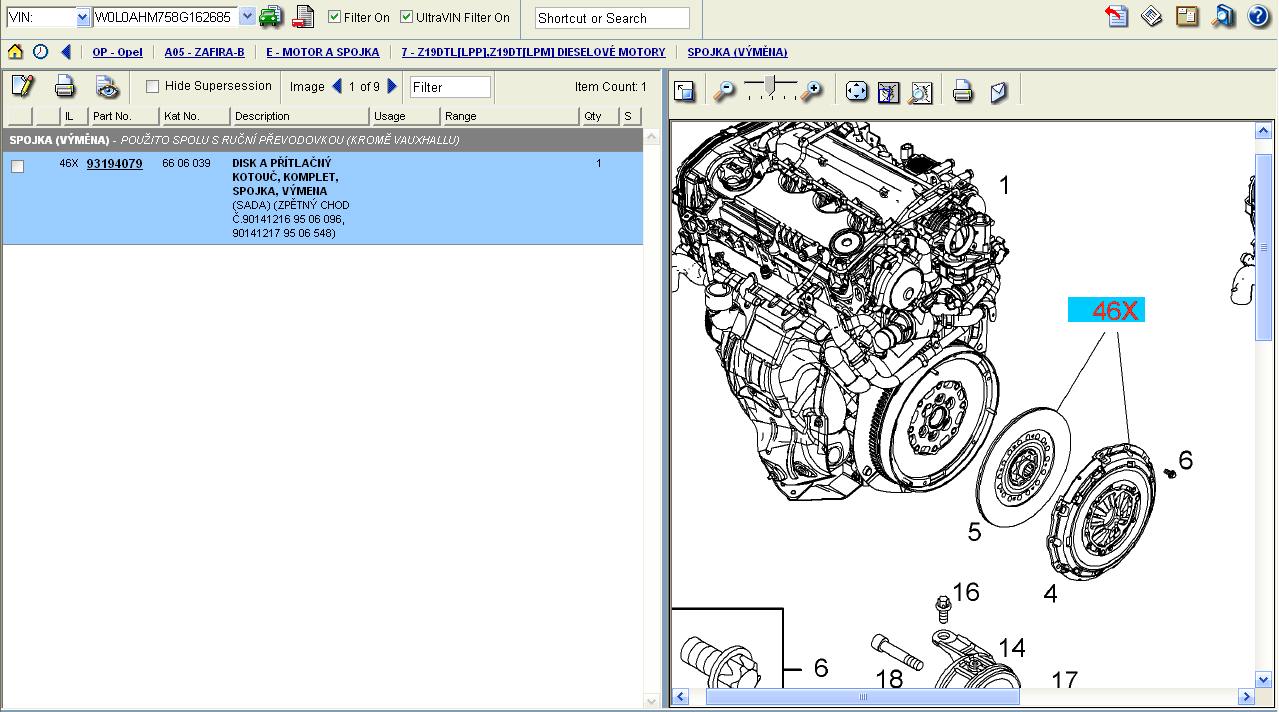The height and width of the screenshot is (712, 1279).
Task: Open E - MOTOR A SPOJKA breadcrumb link
Action: point(322,52)
